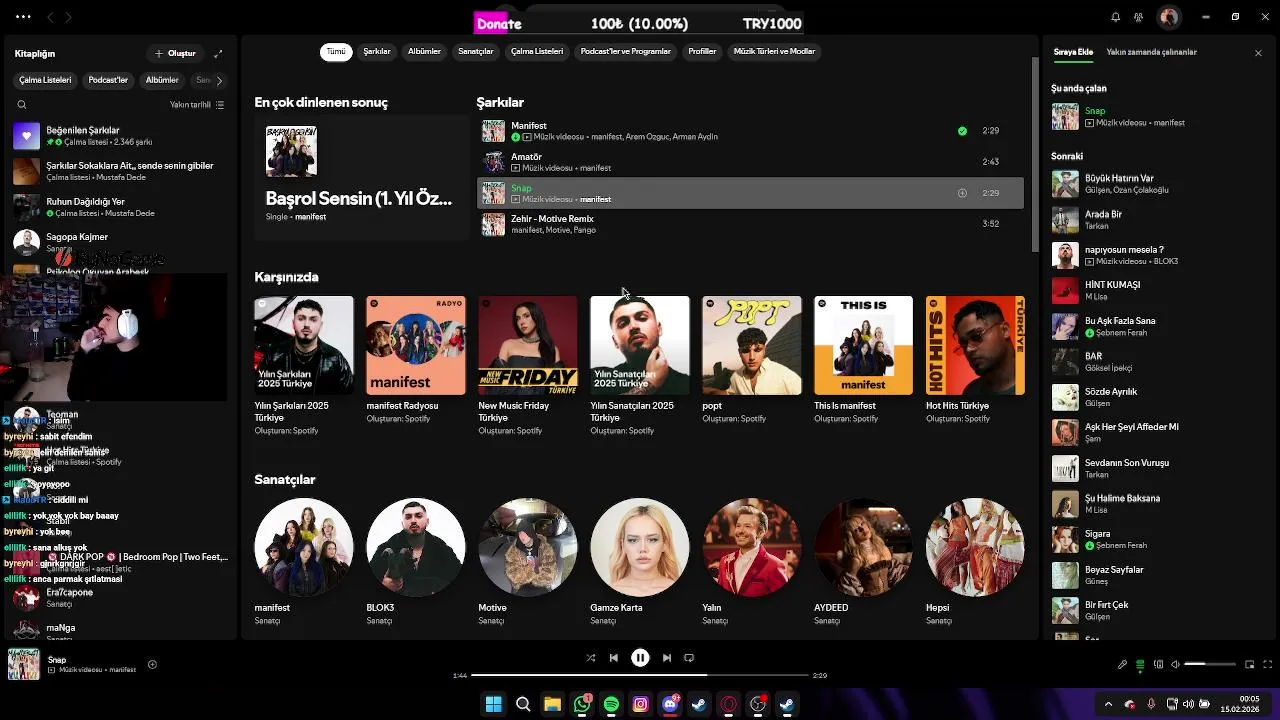Open the lyrics microphone icon

[x=1122, y=664]
